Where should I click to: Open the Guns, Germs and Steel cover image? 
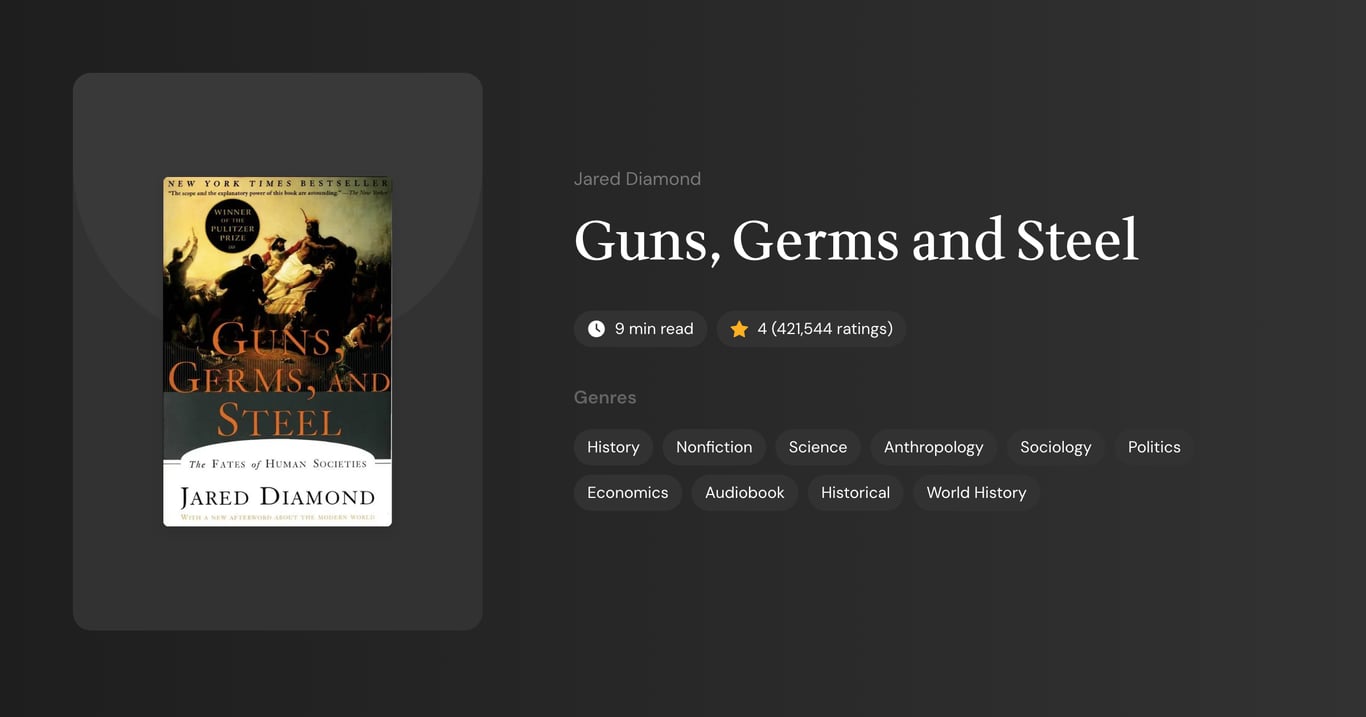pyautogui.click(x=277, y=350)
